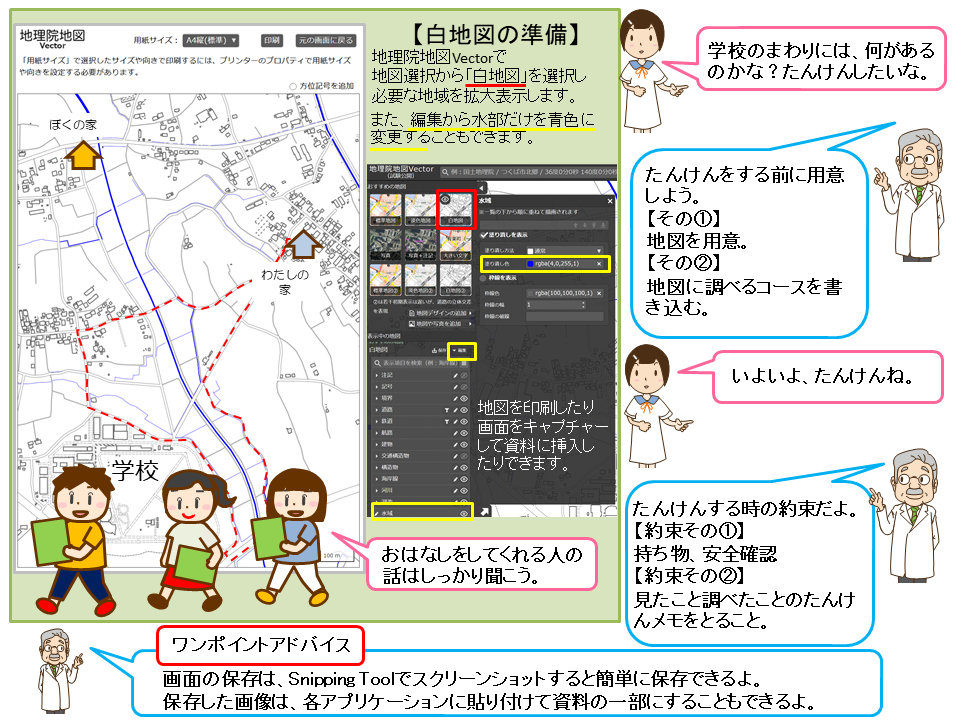Screen dimensions: 960x720
Task: Toggle the 塗り潰しを表示 checkbox
Action: coord(484,234)
